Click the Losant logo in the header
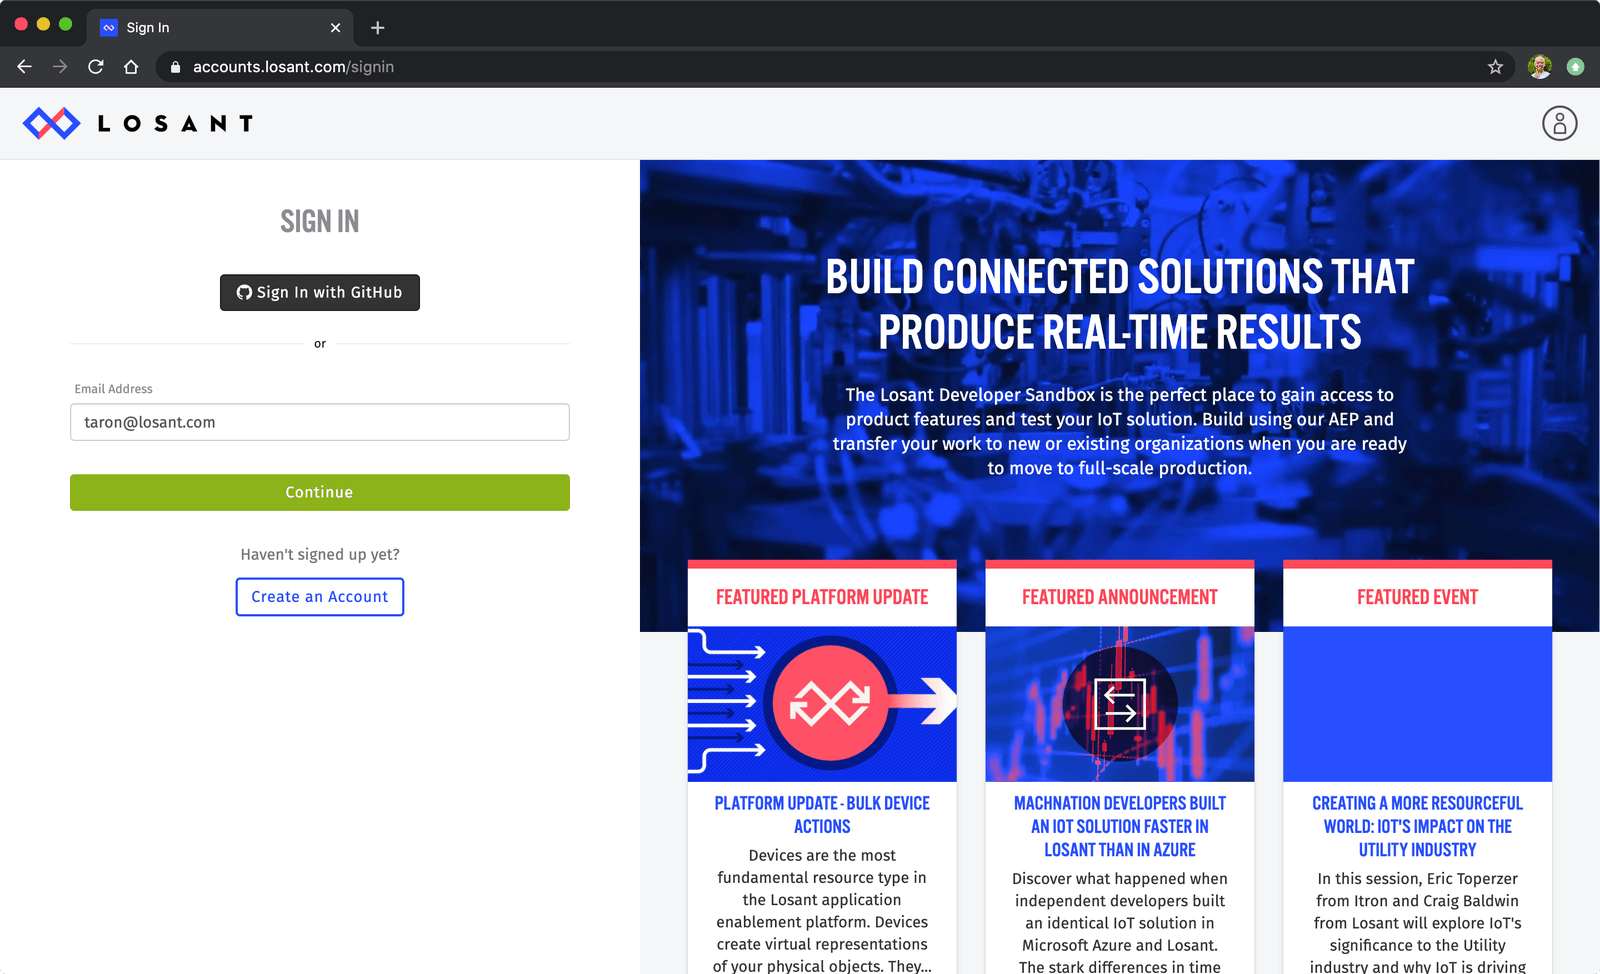1600x974 pixels. click(138, 123)
